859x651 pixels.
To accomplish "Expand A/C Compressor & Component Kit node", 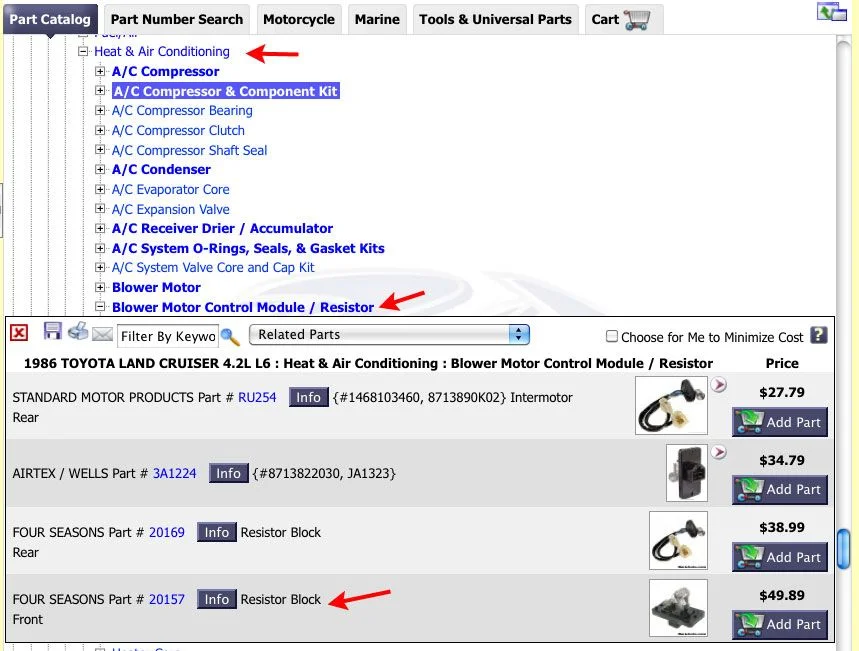I will coord(100,90).
